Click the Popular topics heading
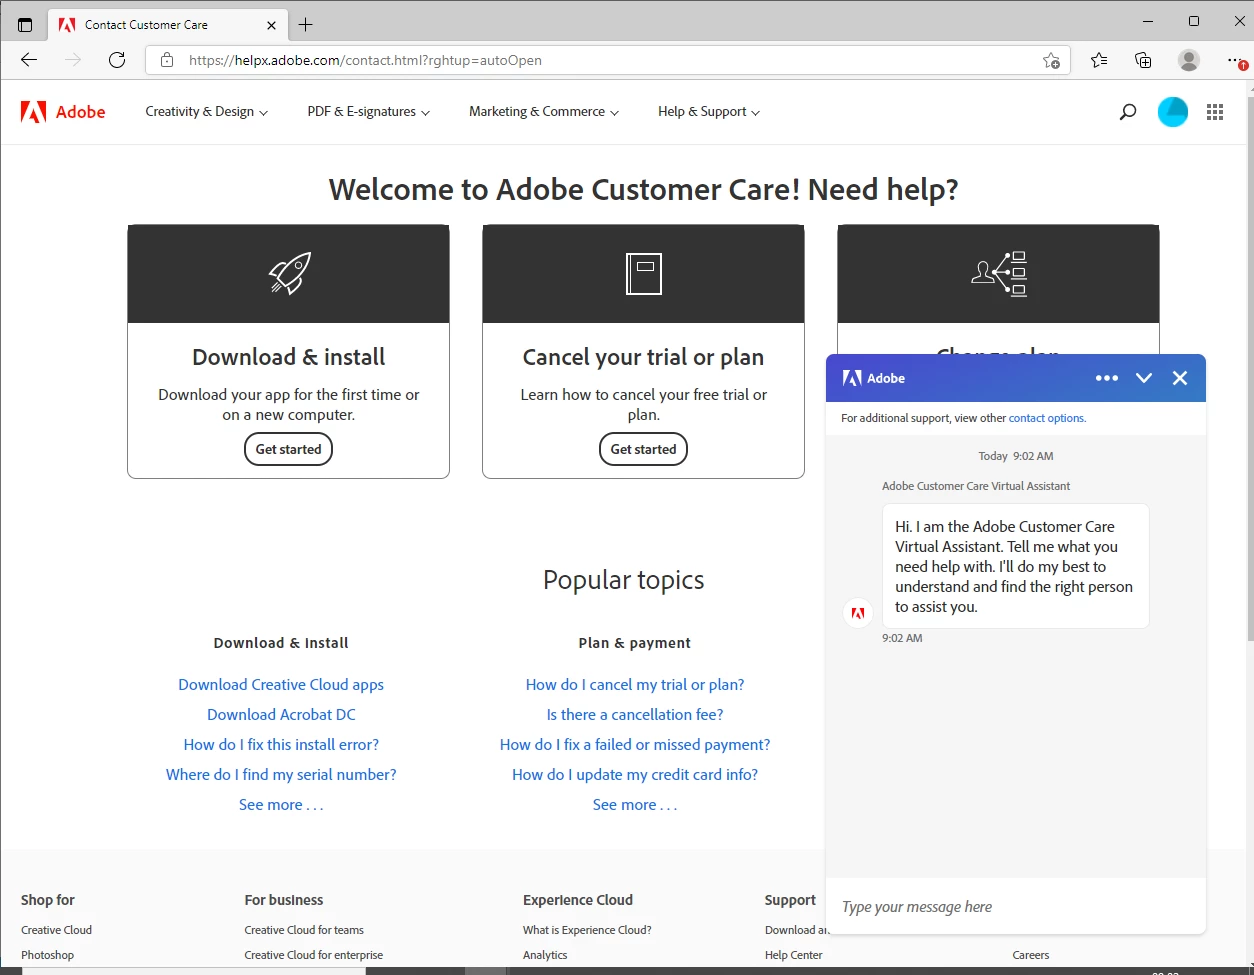 [x=624, y=580]
